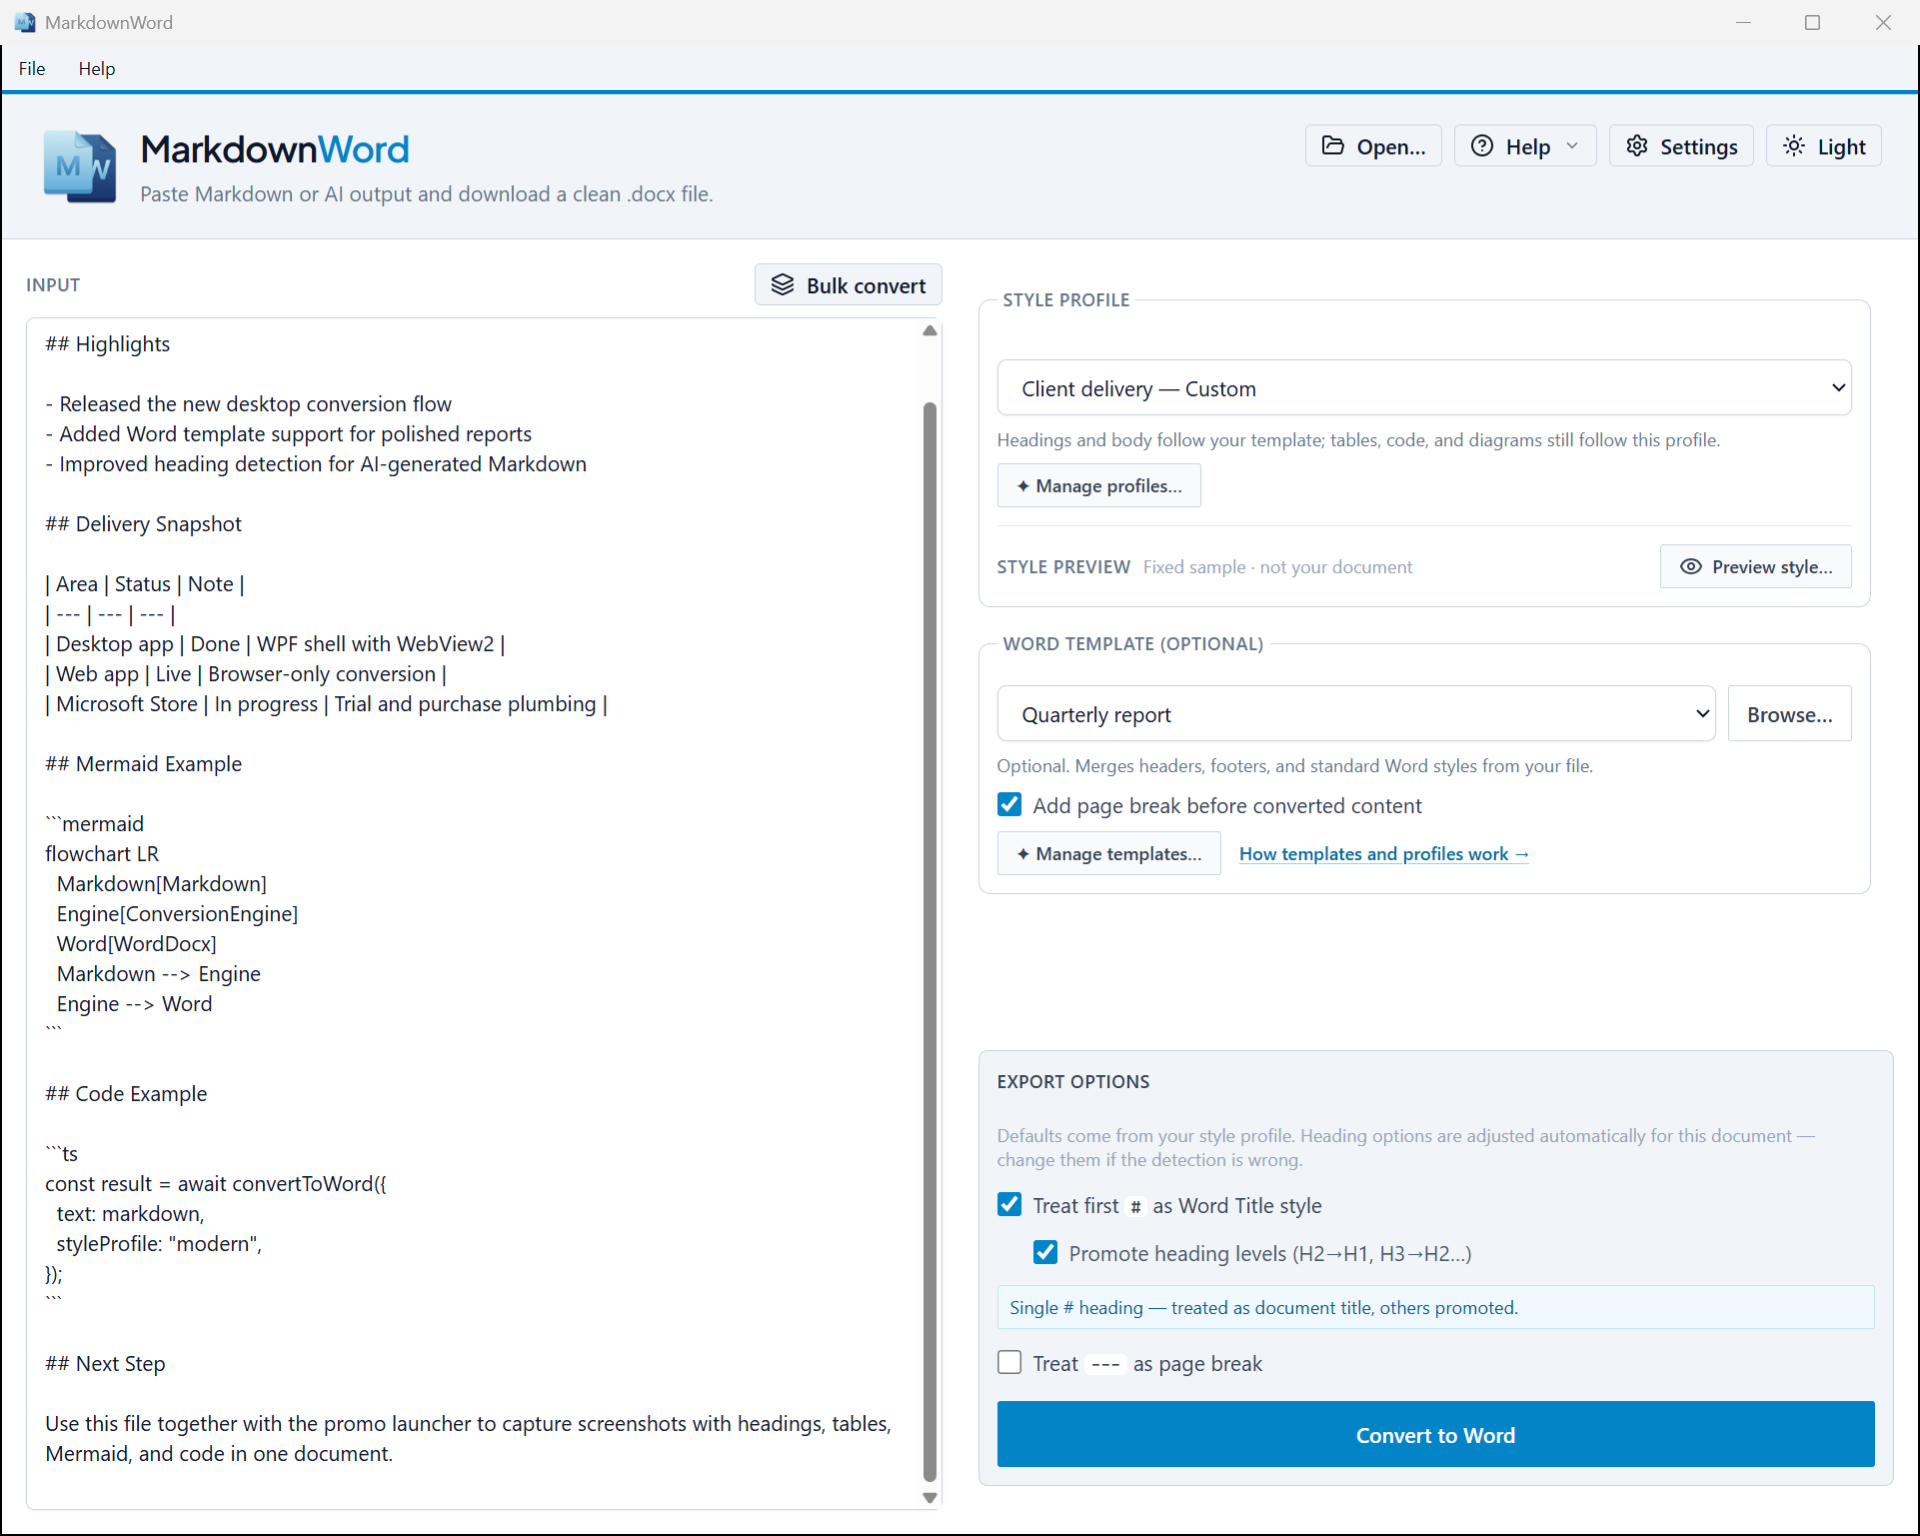Click Manage templates... button
Viewport: 1920px width, 1536px height.
(x=1109, y=854)
